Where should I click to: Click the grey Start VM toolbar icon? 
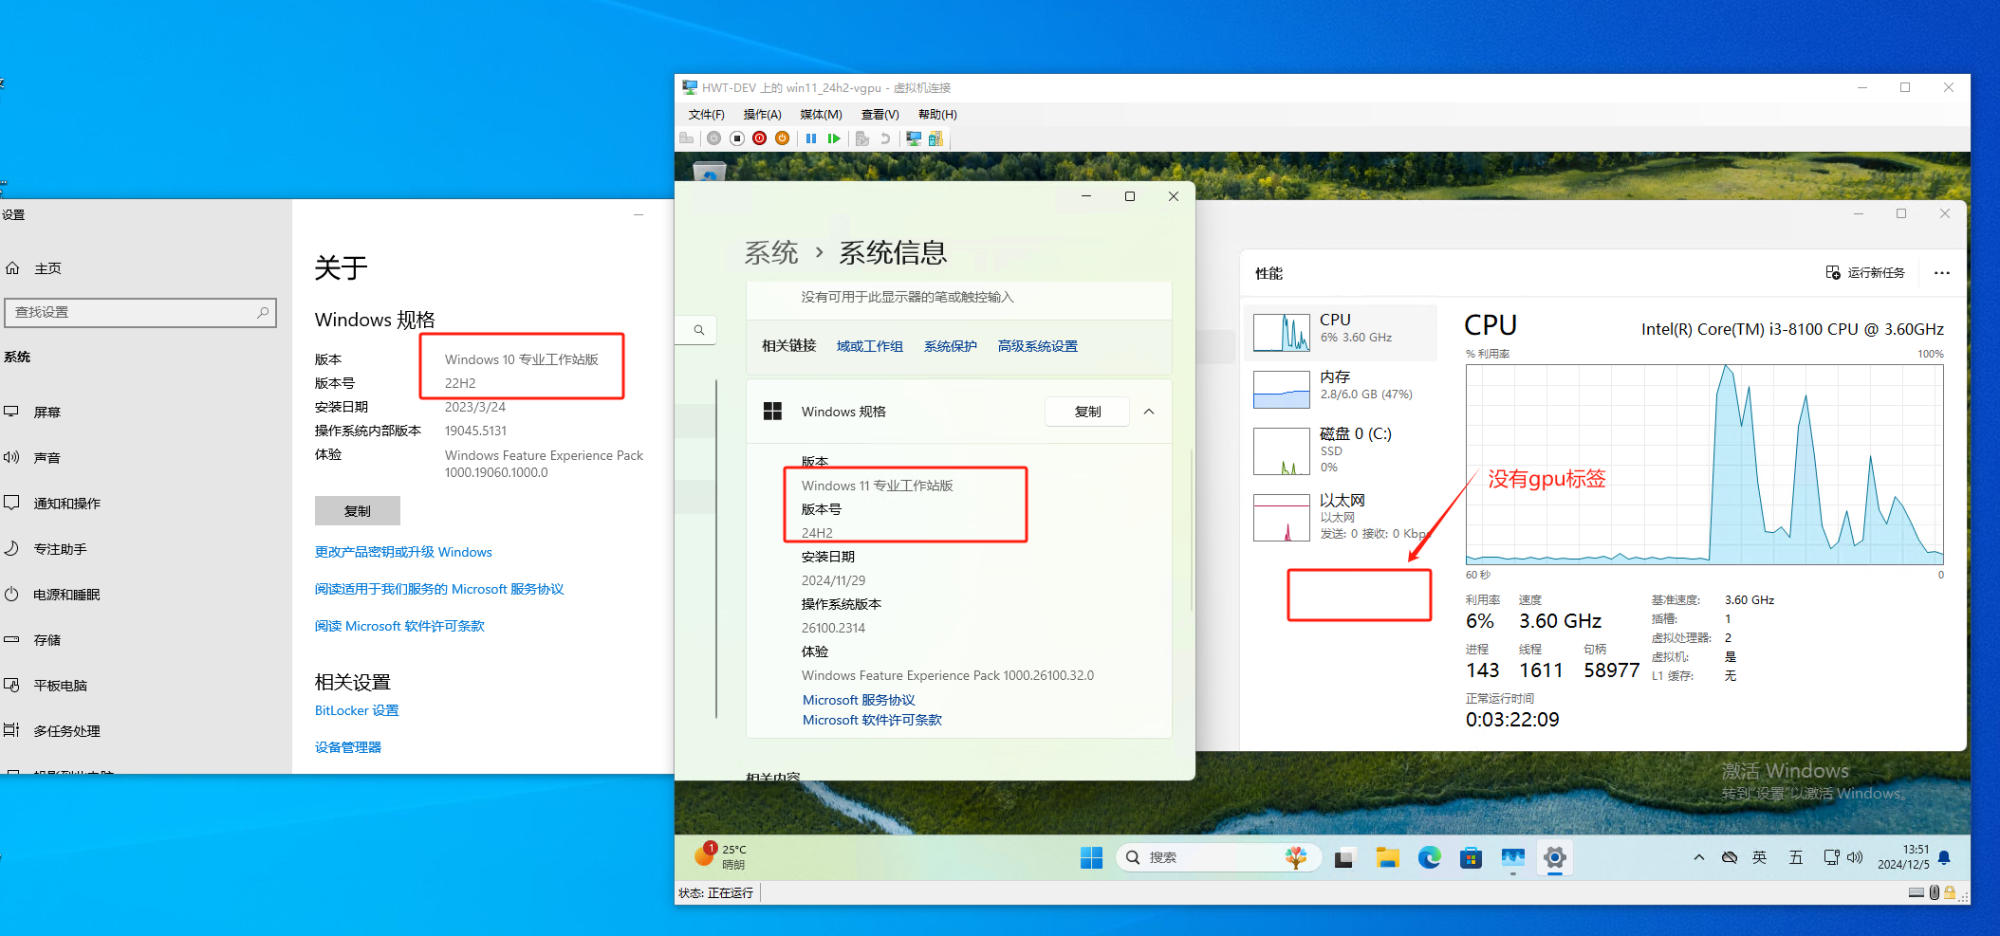click(714, 138)
